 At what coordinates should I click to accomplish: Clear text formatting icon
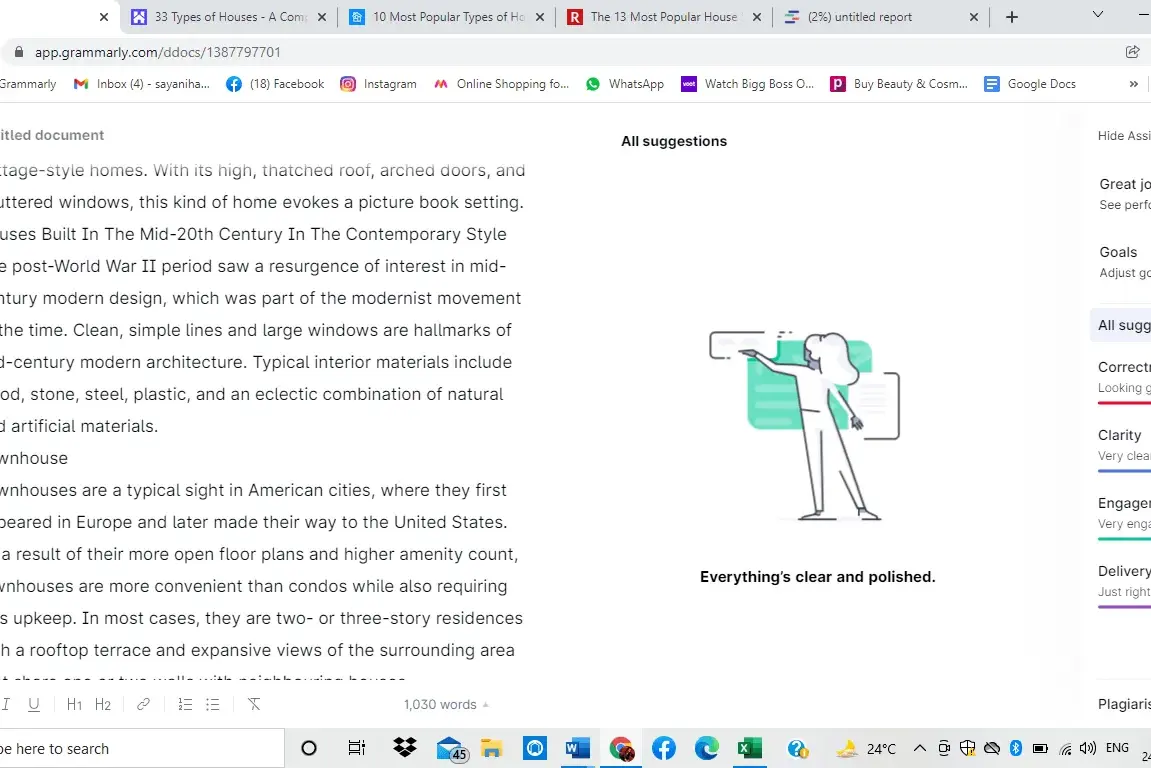[254, 704]
